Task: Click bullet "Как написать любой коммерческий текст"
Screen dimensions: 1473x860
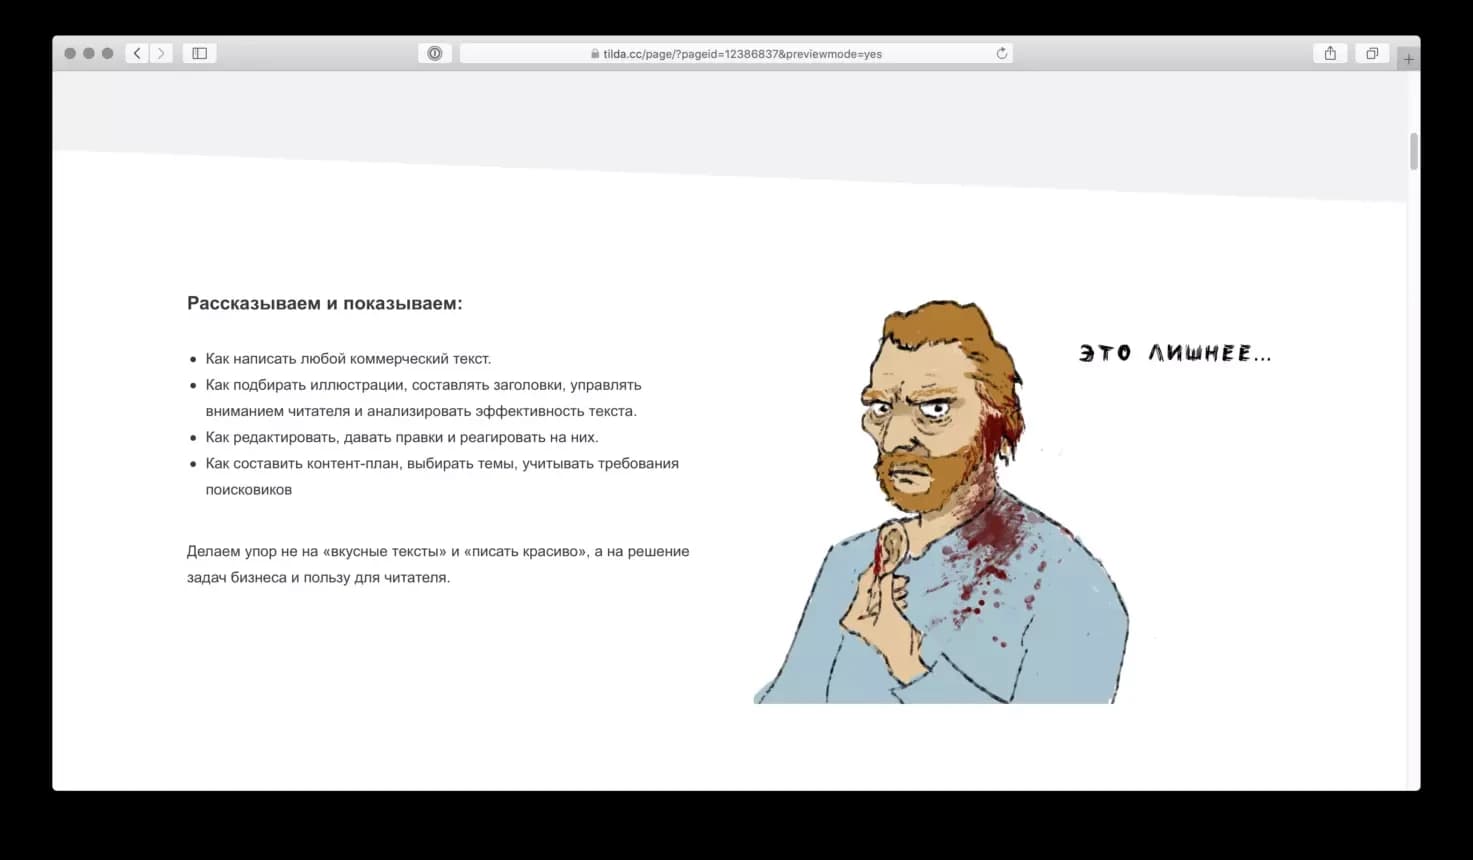Action: pos(348,358)
